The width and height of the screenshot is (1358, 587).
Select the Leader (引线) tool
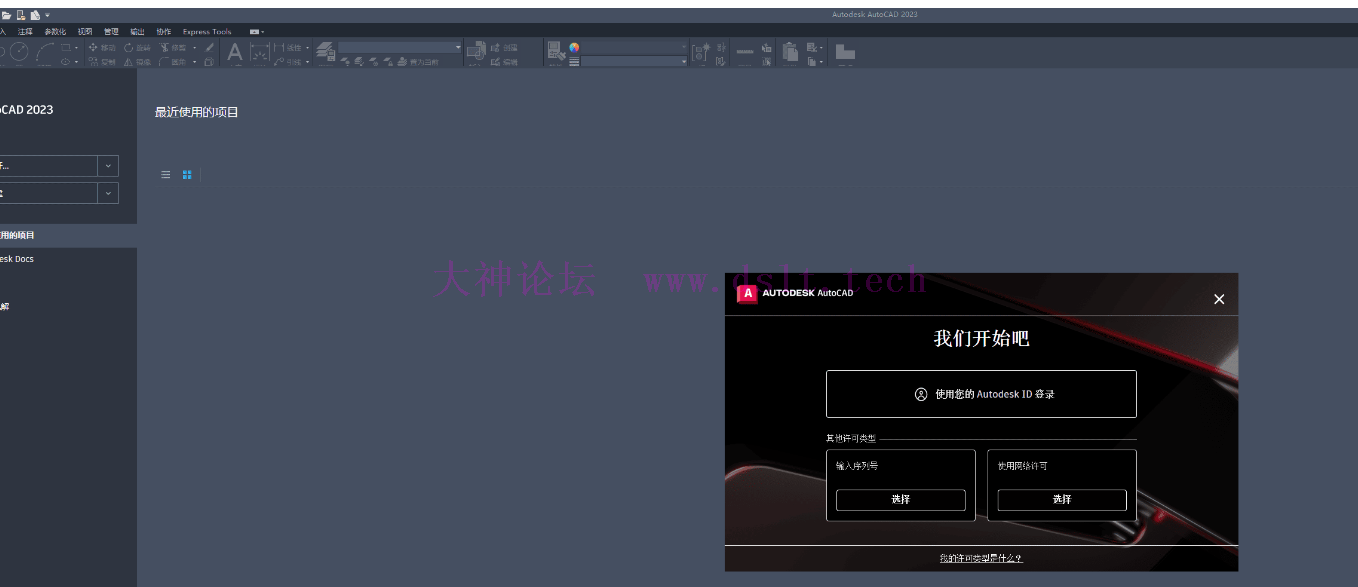288,62
